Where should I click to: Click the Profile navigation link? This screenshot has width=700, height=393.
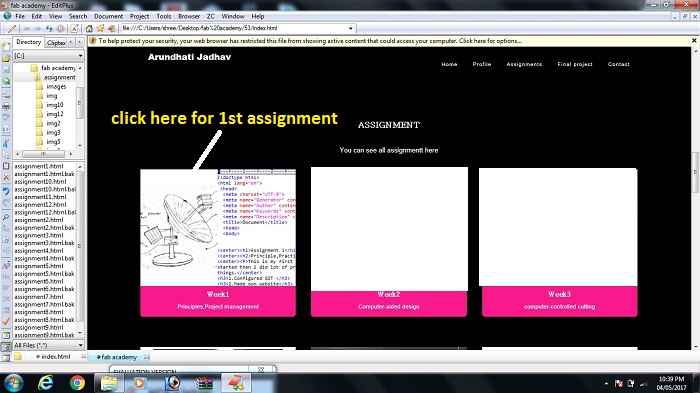tap(482, 64)
